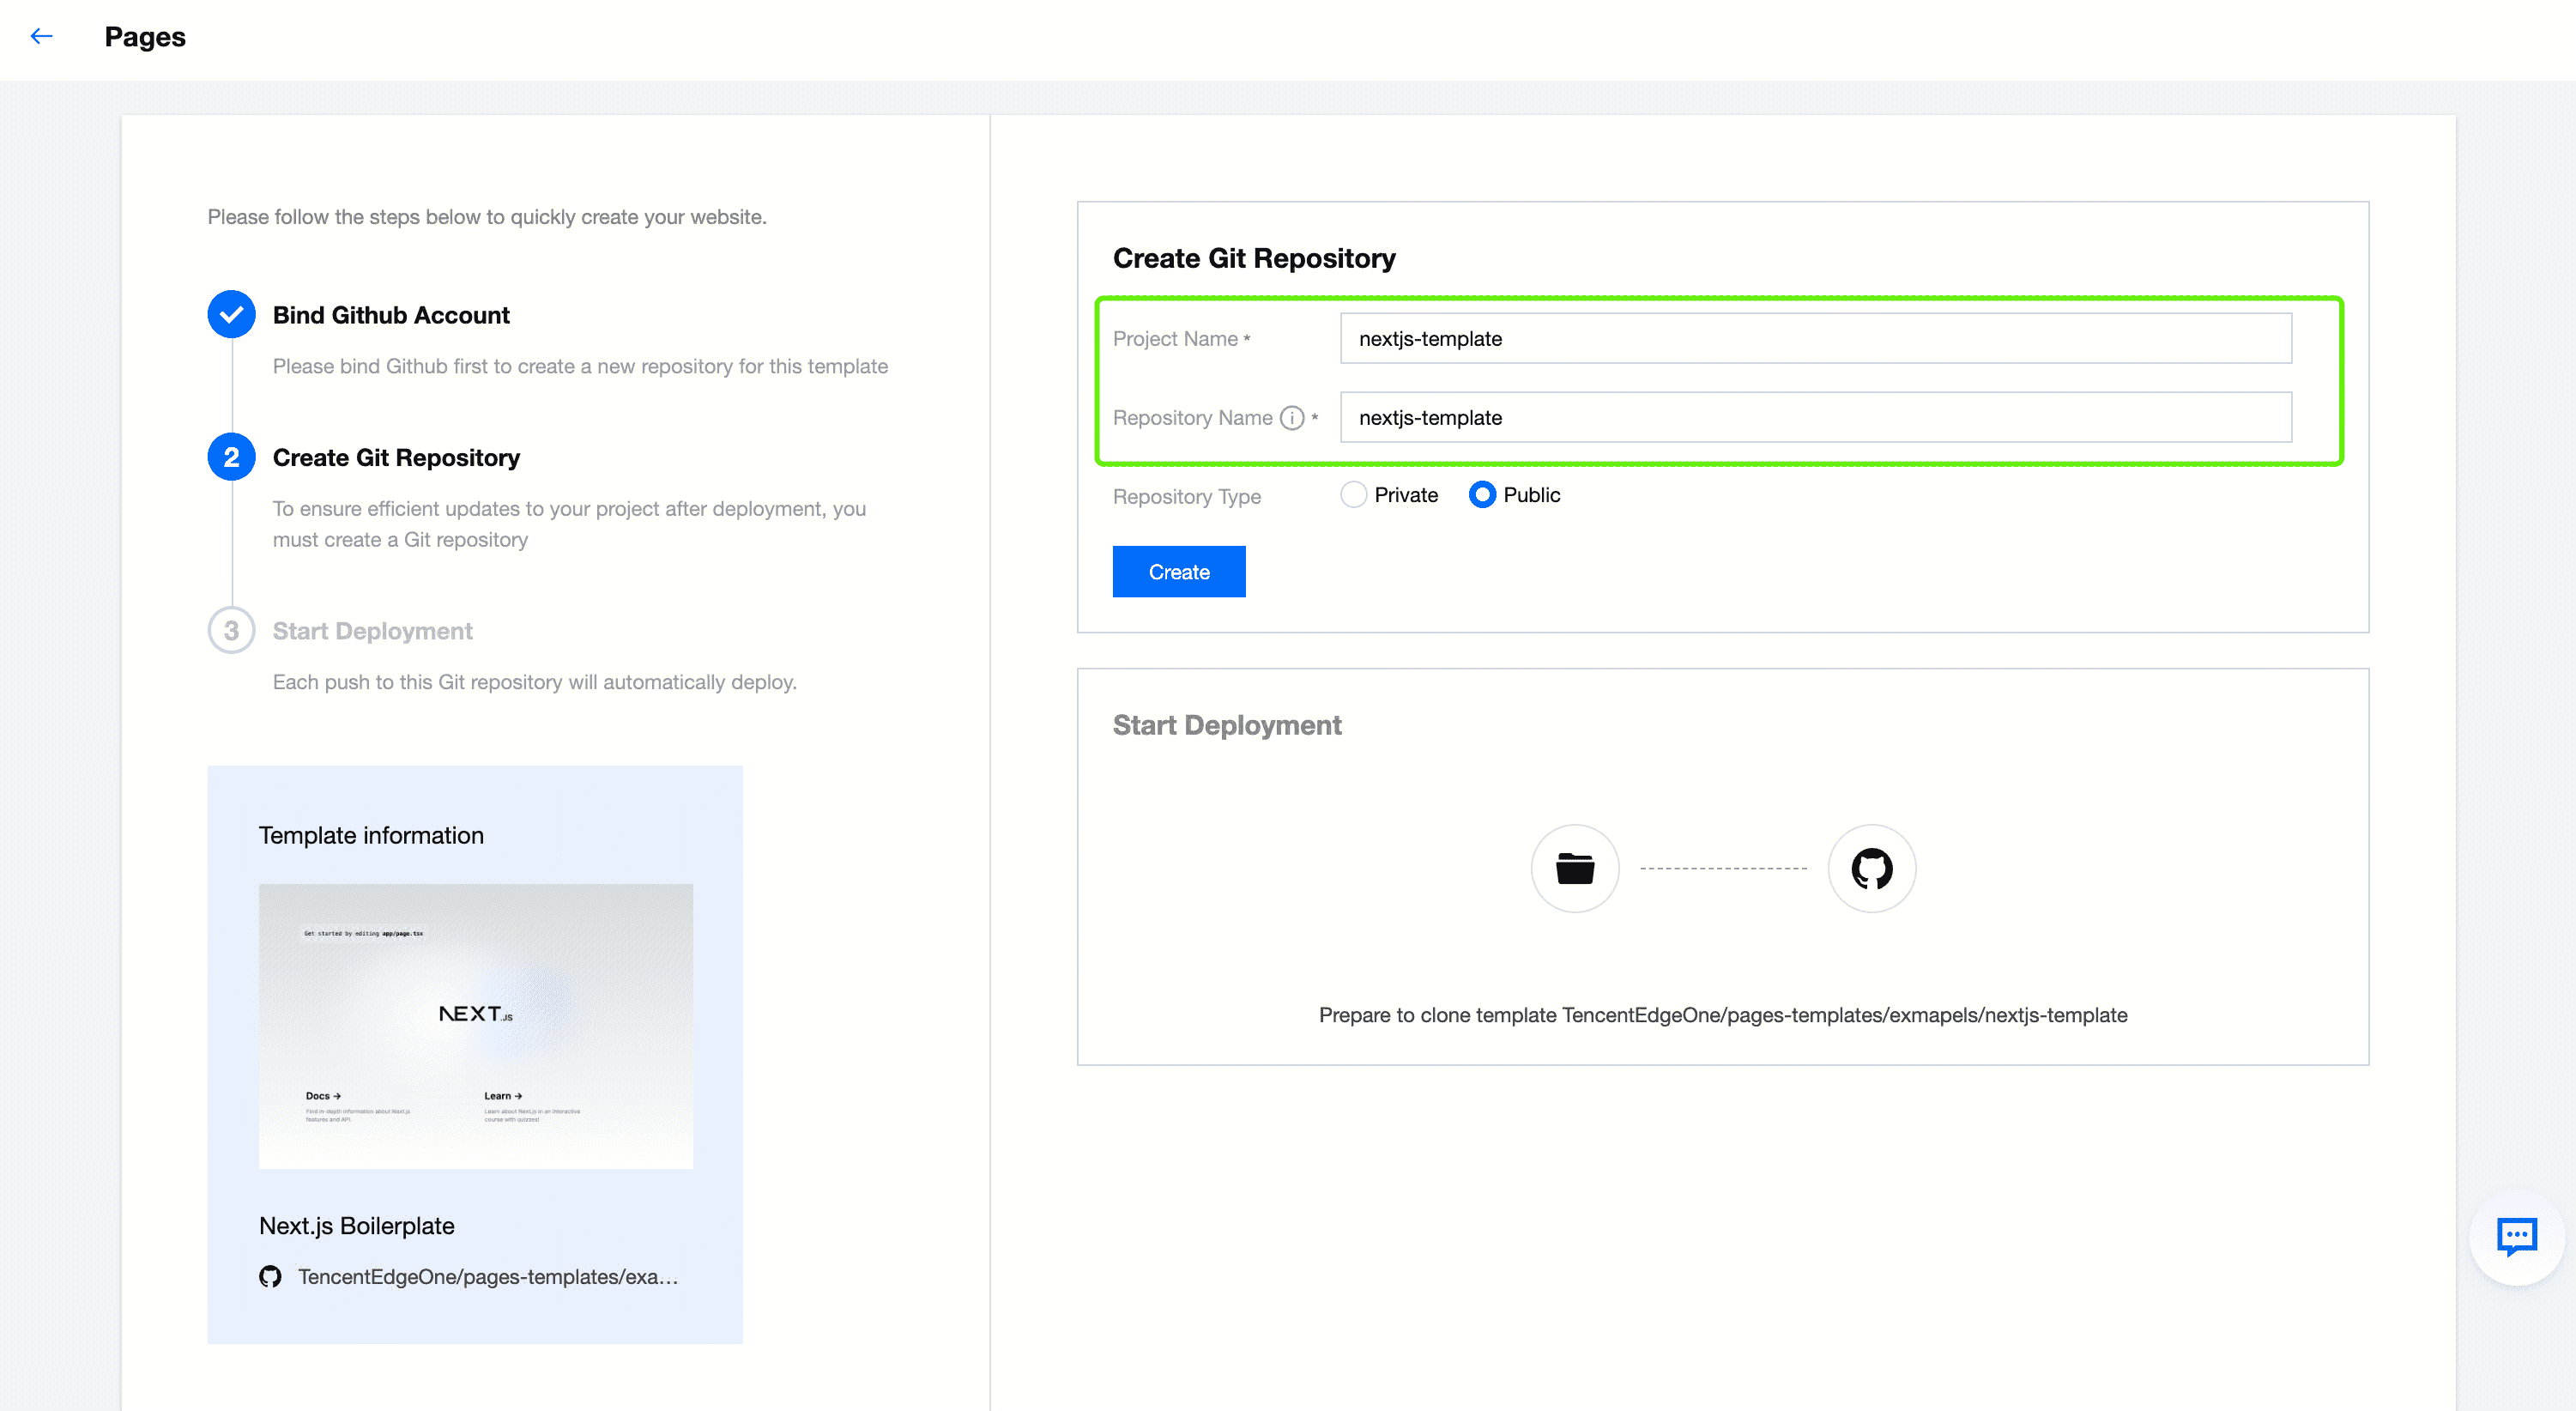The width and height of the screenshot is (2576, 1411).
Task: Select the Private repository radio button
Action: pyautogui.click(x=1353, y=495)
